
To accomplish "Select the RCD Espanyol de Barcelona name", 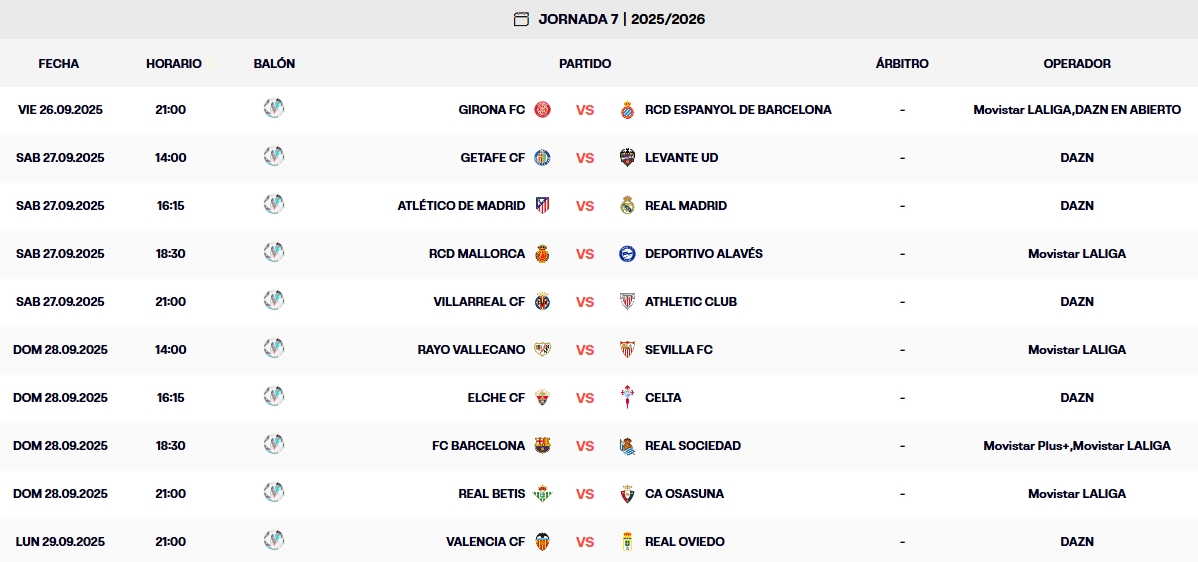I will coord(738,110).
